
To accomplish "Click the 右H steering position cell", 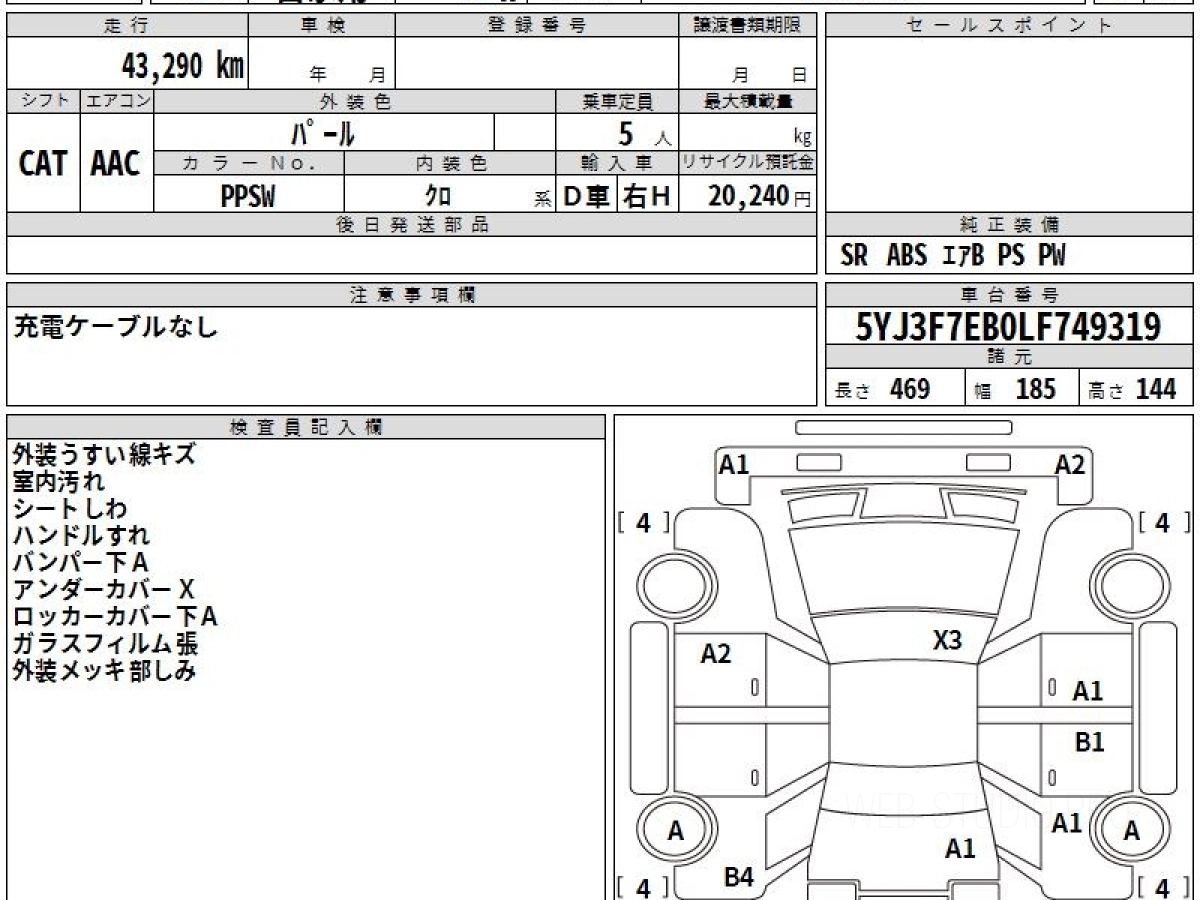I will tap(647, 197).
